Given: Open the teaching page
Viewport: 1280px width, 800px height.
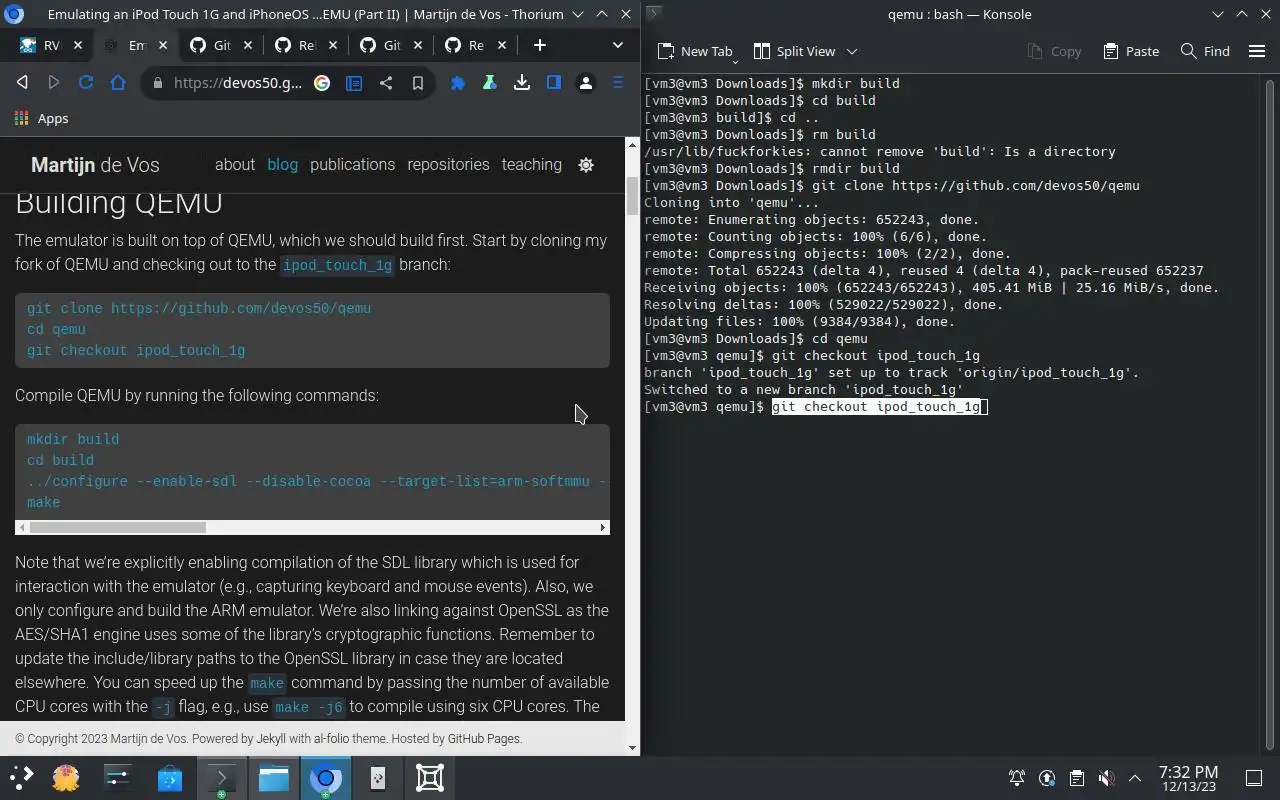Looking at the screenshot, I should 531,165.
